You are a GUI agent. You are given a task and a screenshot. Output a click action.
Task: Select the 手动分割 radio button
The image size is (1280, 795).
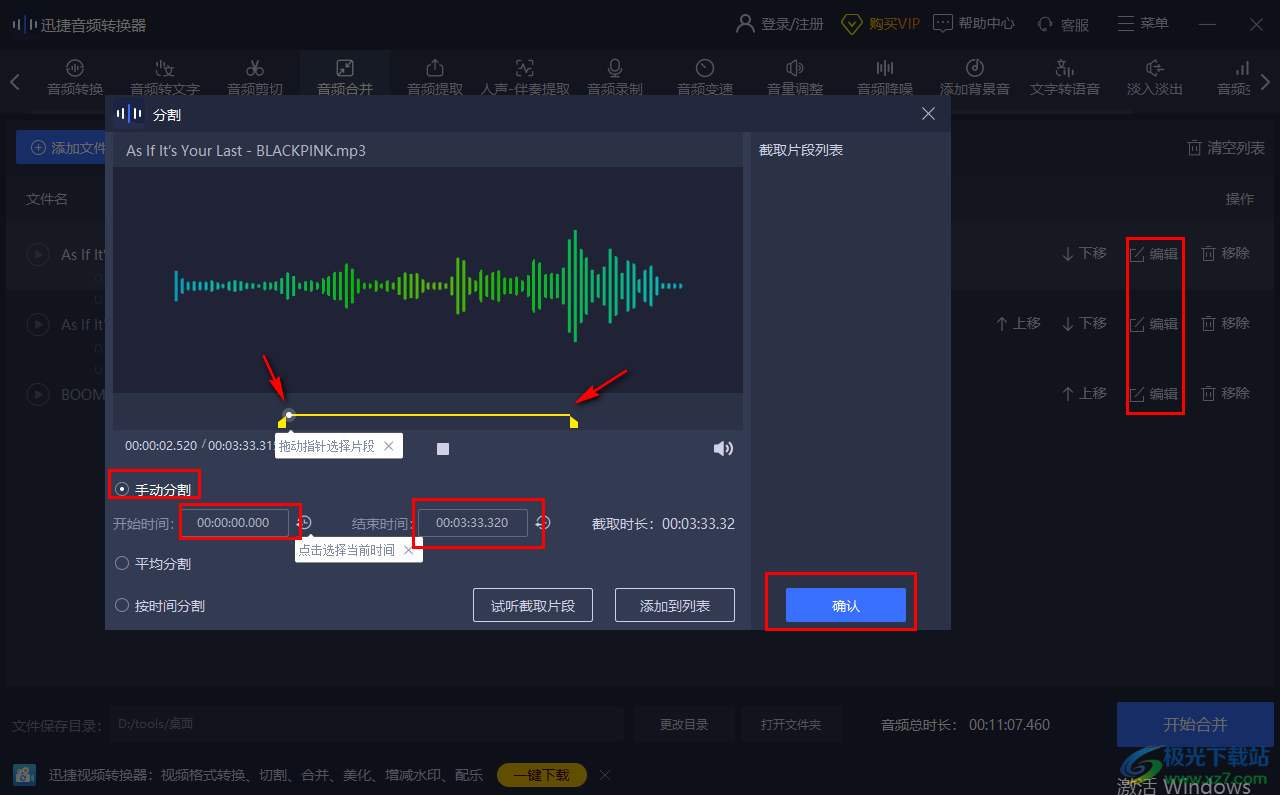[122, 489]
